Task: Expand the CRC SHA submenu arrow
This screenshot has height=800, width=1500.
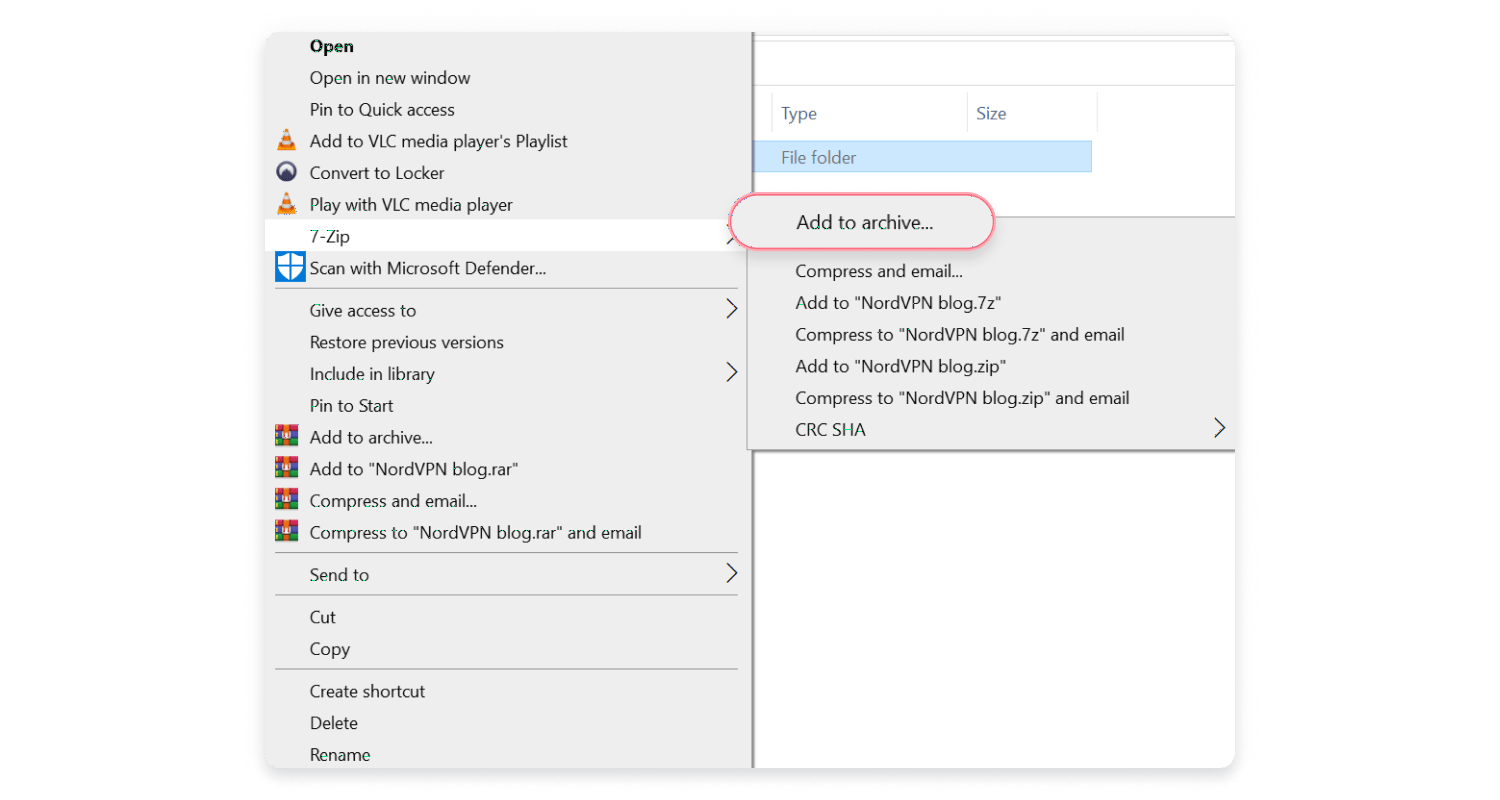Action: [x=1219, y=429]
